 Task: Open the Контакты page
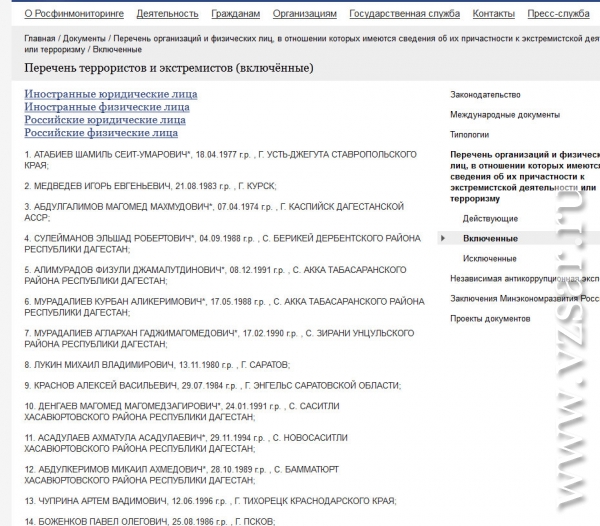point(494,14)
